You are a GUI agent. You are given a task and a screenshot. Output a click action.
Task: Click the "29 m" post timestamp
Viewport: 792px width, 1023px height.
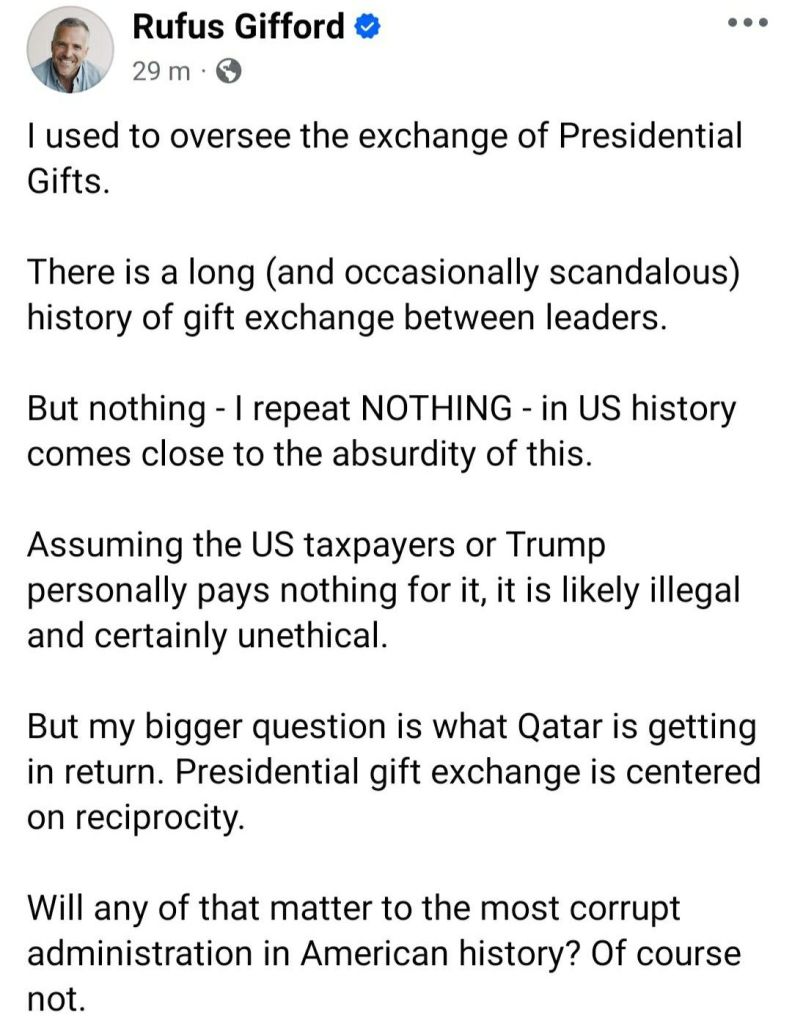tap(160, 73)
